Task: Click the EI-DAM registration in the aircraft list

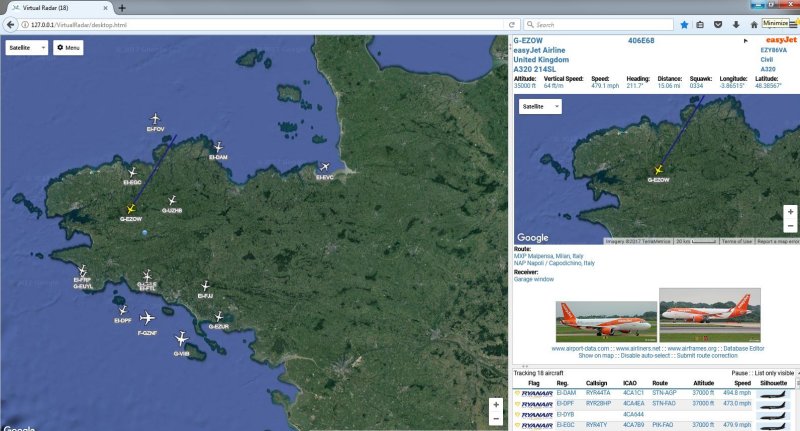Action: pos(566,393)
